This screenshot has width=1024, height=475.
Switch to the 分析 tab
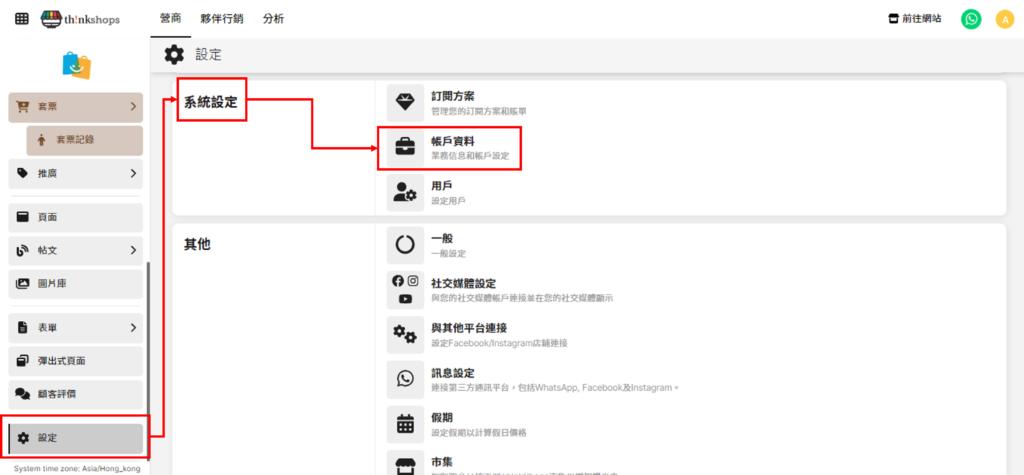click(x=273, y=19)
